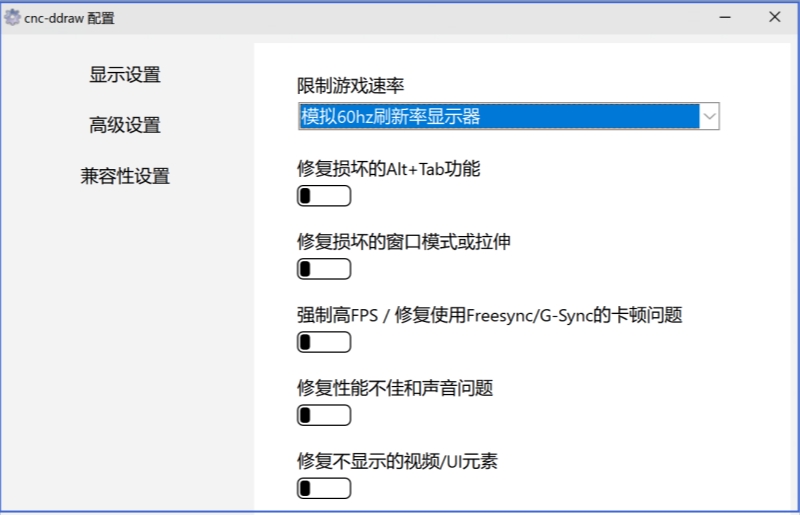Toggle the 强制高FPS Freesync/G-Sync switch
The width and height of the screenshot is (800, 515).
324,342
